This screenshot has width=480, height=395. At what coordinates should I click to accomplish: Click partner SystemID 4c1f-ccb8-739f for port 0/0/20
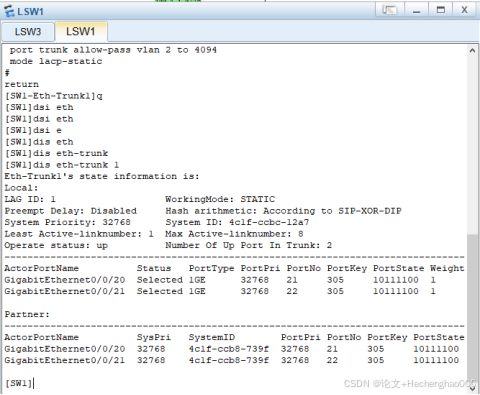pos(229,349)
